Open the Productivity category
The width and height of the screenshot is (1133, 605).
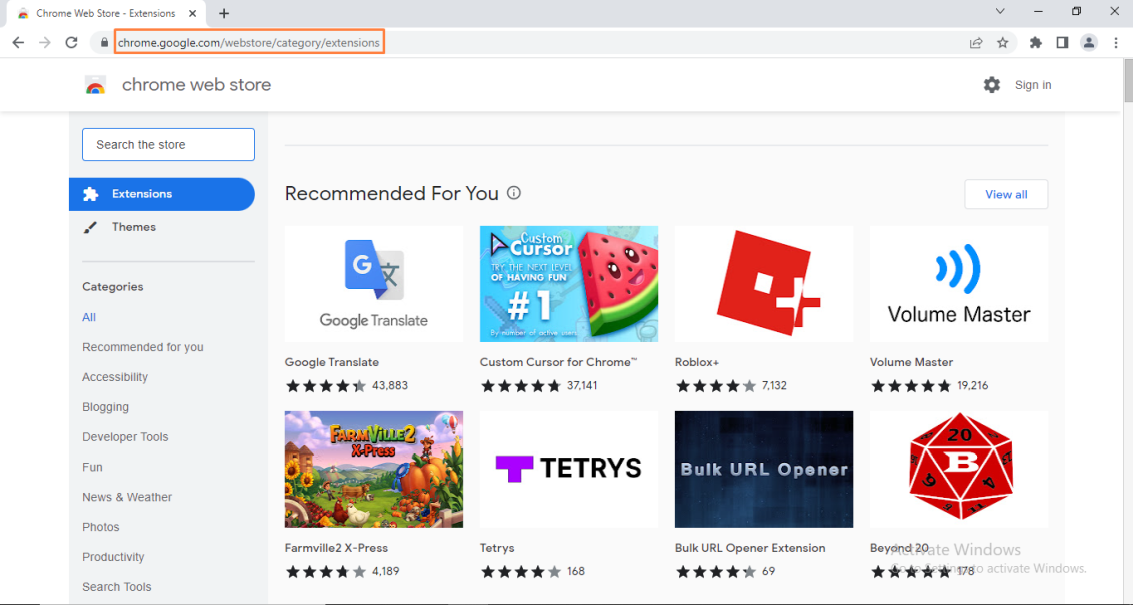pos(113,557)
